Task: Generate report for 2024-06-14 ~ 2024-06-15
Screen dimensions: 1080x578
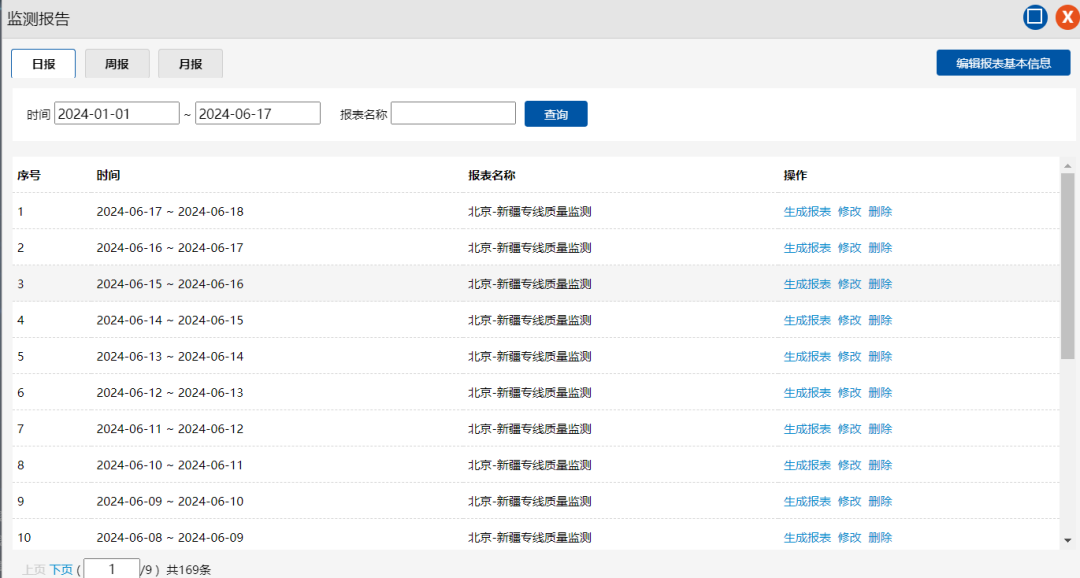Action: pos(807,321)
